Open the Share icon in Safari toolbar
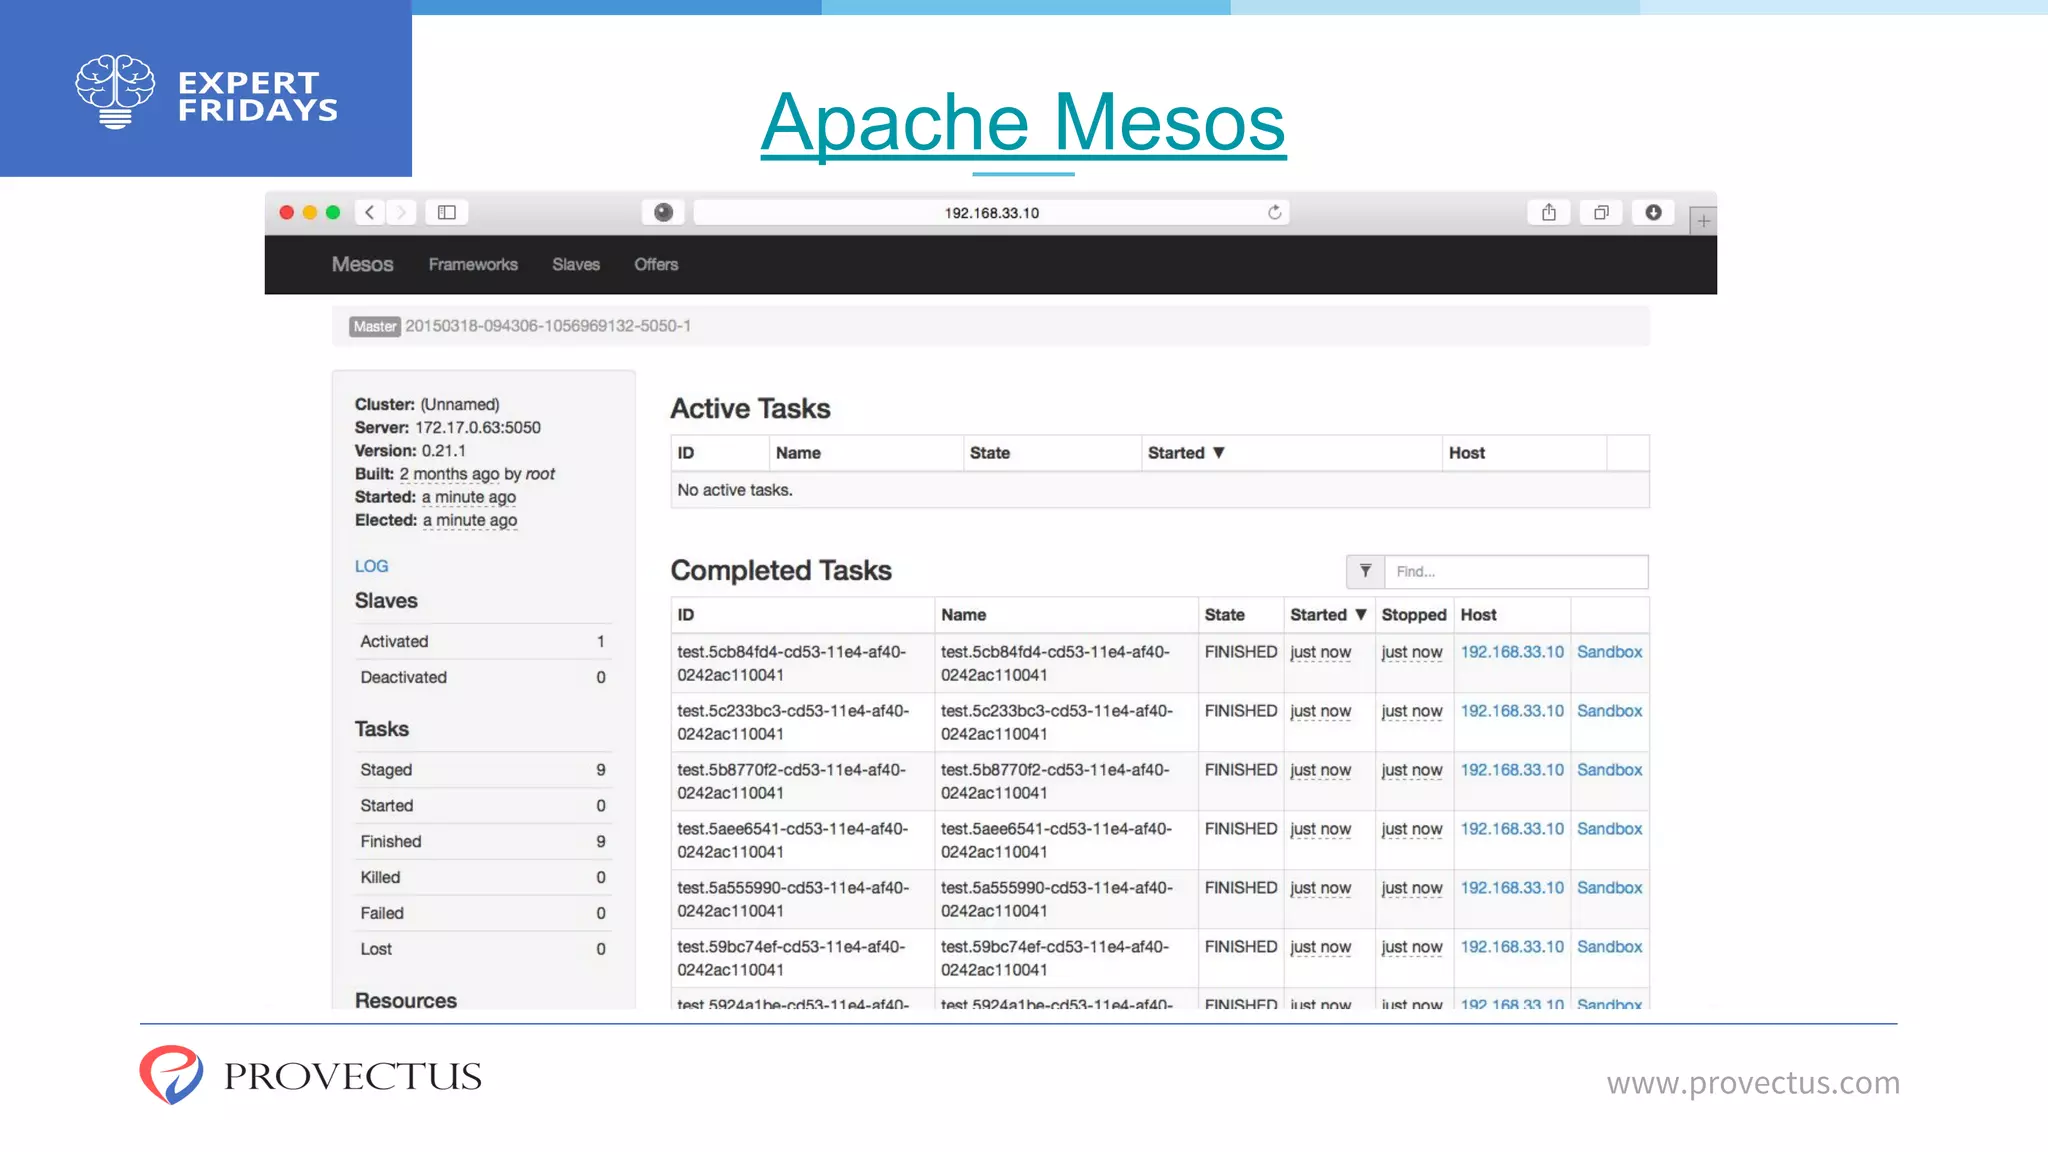 1549,212
